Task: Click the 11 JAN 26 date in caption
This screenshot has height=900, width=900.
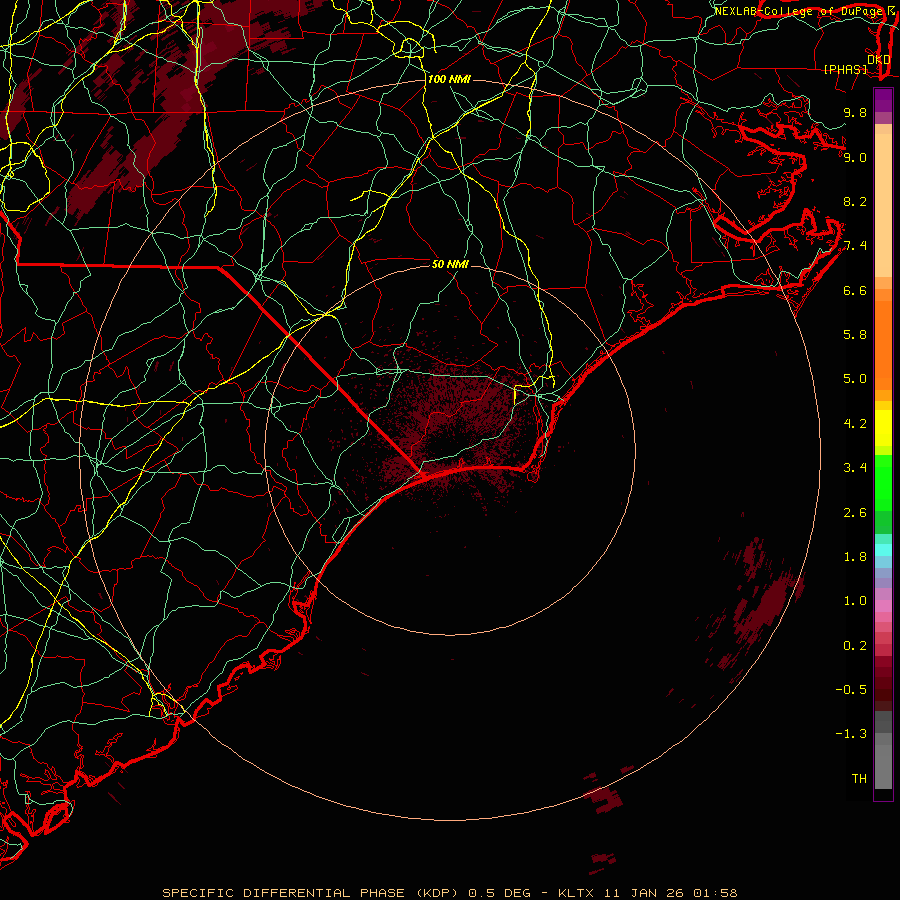Action: [x=645, y=893]
